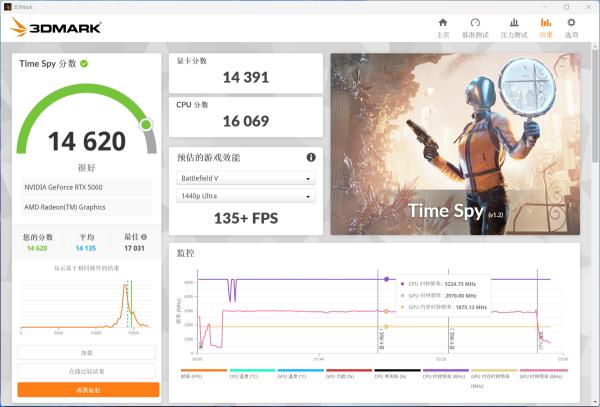Viewport: 600px width, 407px height.
Task: Click the CPU test marker line near chart end
Action: (x=538, y=311)
